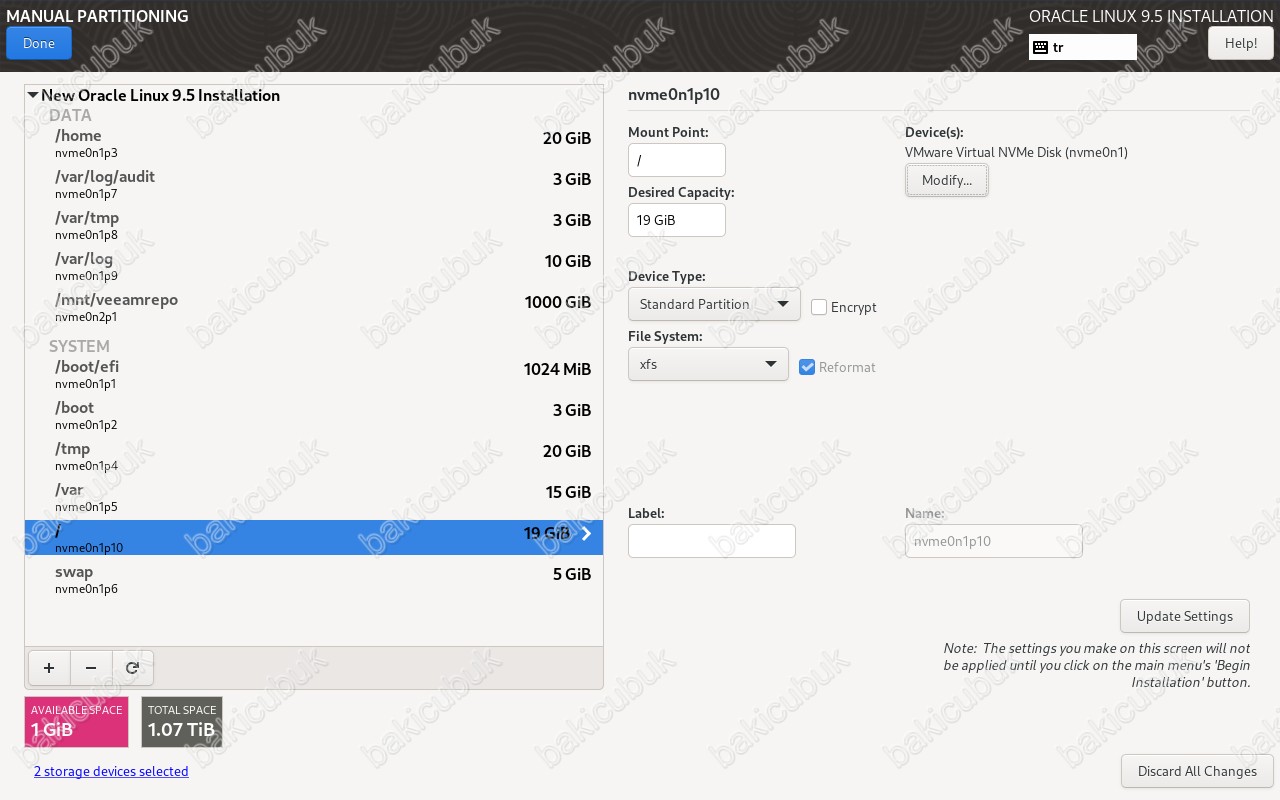The width and height of the screenshot is (1280, 800).
Task: Toggle the Reformat checkbox
Action: pos(808,367)
